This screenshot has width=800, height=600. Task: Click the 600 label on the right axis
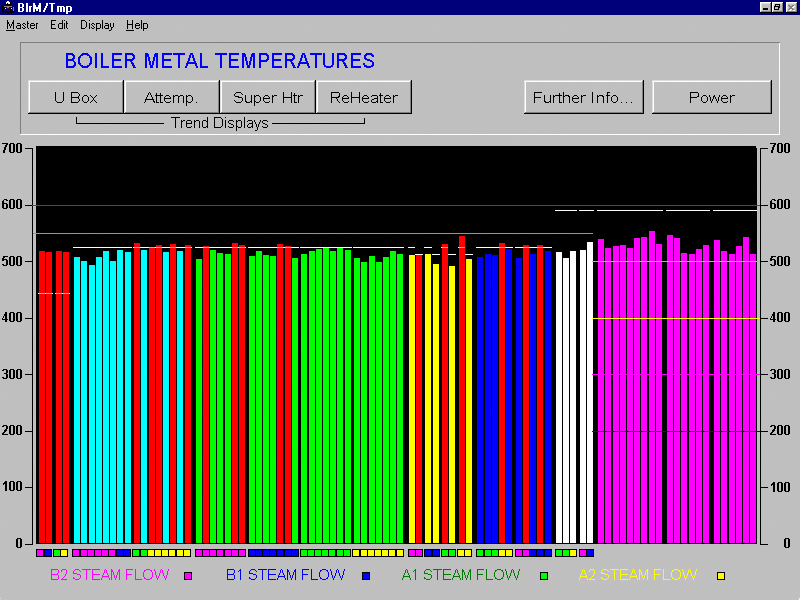pos(780,205)
